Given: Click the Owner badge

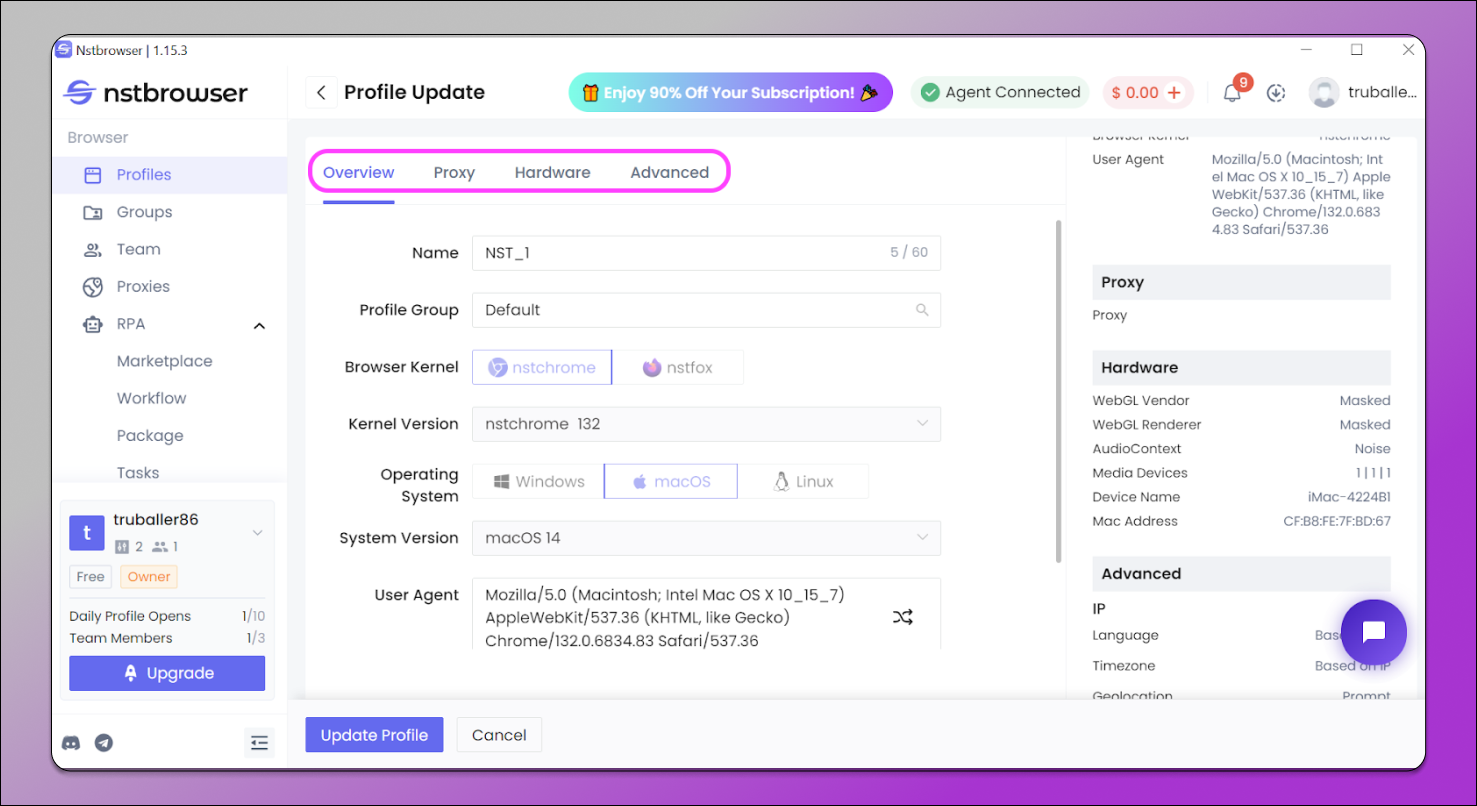Looking at the screenshot, I should point(149,577).
